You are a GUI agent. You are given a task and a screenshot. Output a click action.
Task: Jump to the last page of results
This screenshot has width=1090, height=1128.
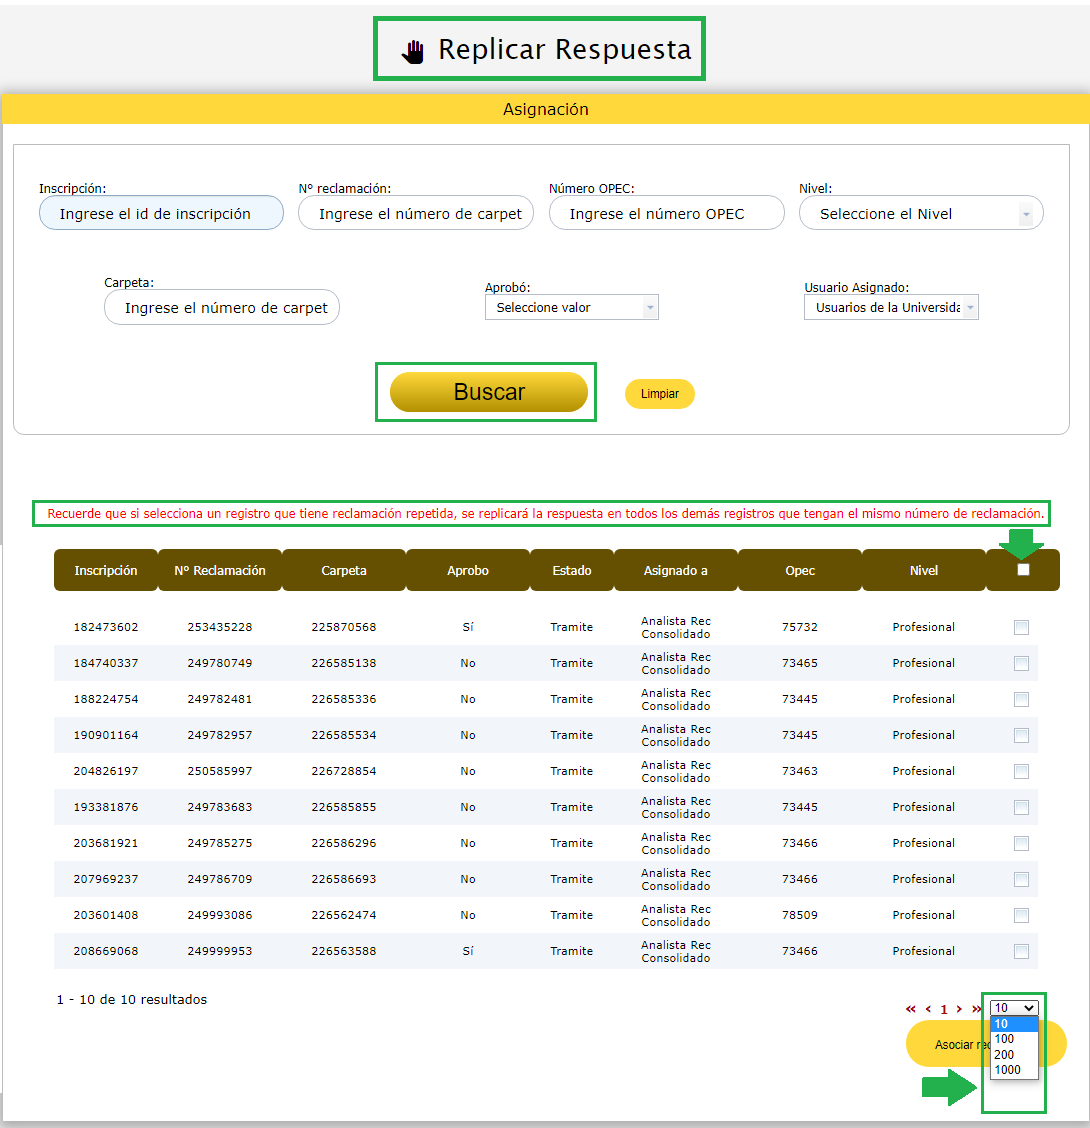click(976, 1009)
